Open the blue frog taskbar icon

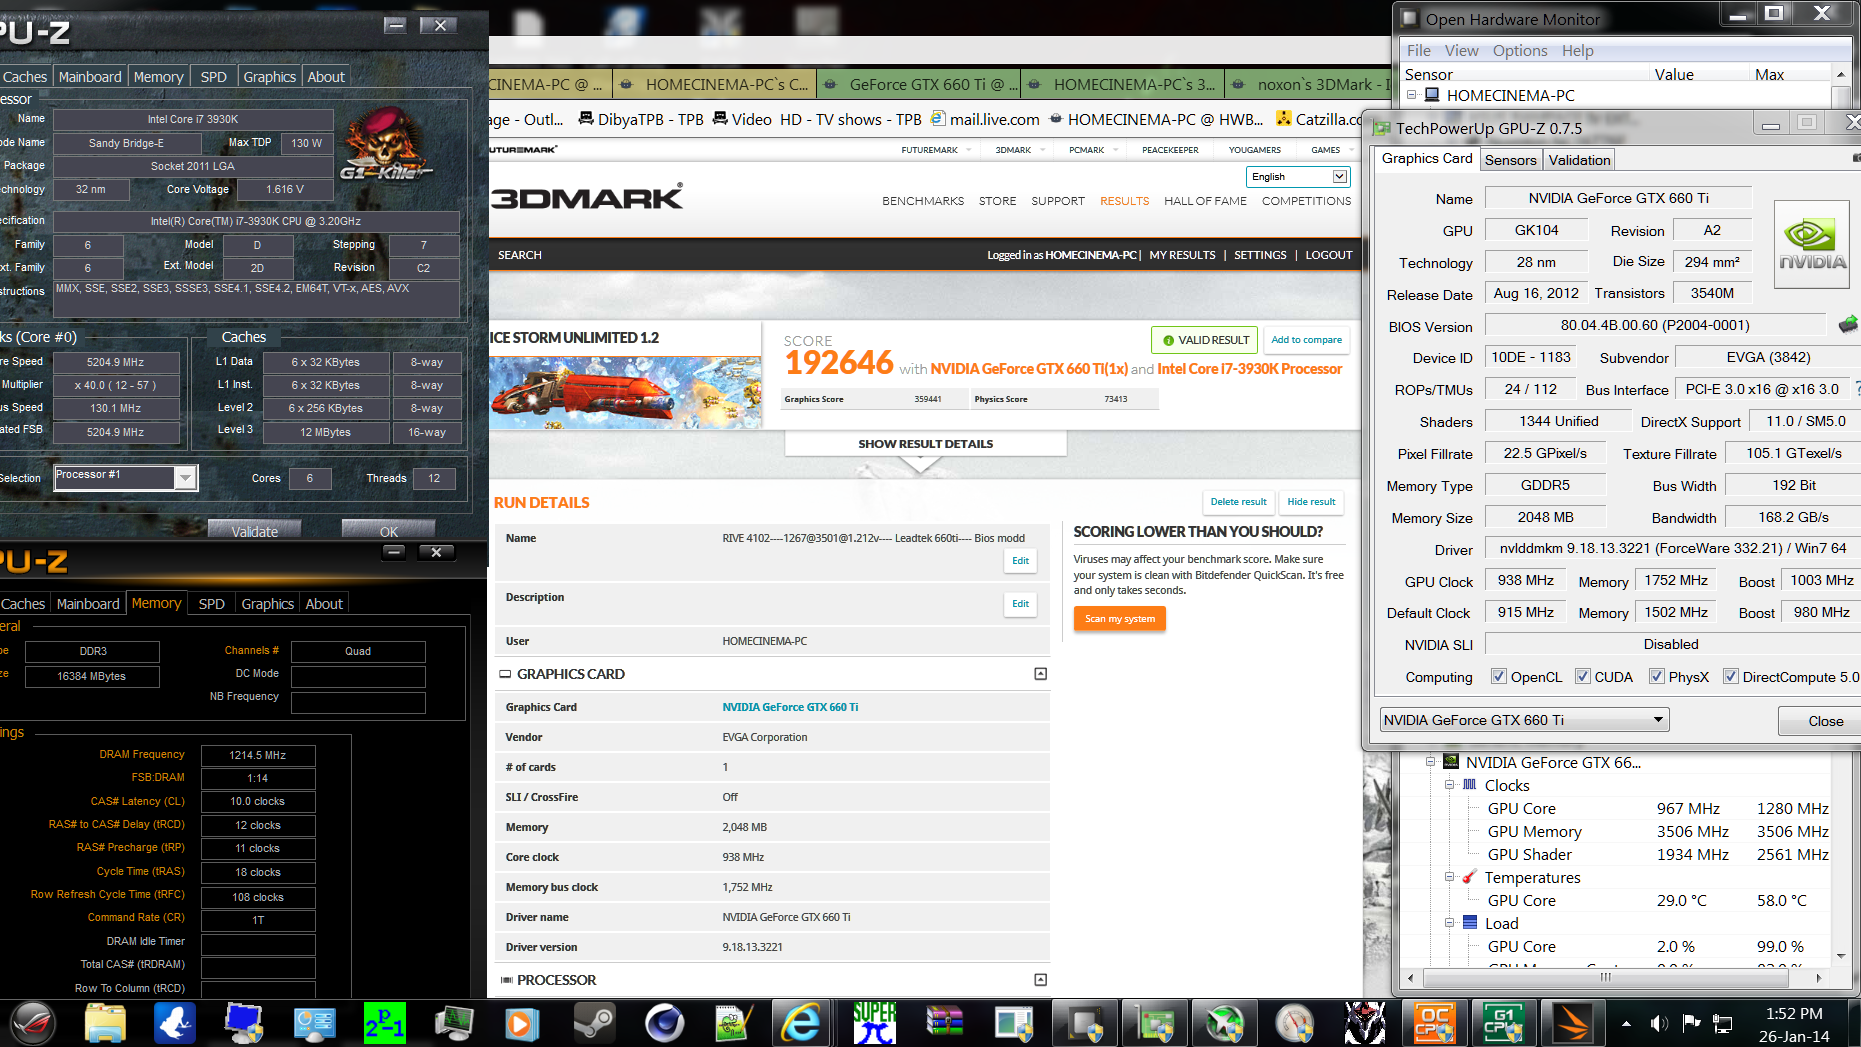click(x=174, y=1023)
